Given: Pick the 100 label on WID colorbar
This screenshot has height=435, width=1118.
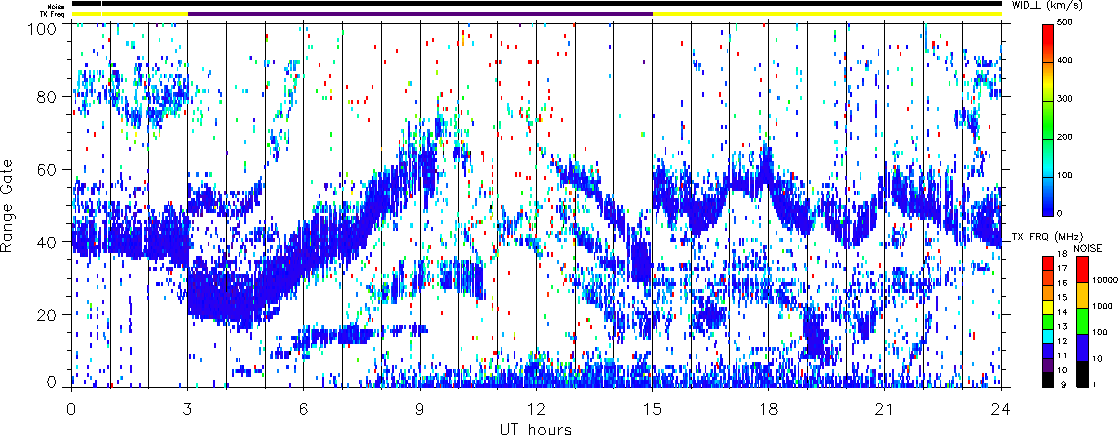Looking at the screenshot, I should [1067, 175].
